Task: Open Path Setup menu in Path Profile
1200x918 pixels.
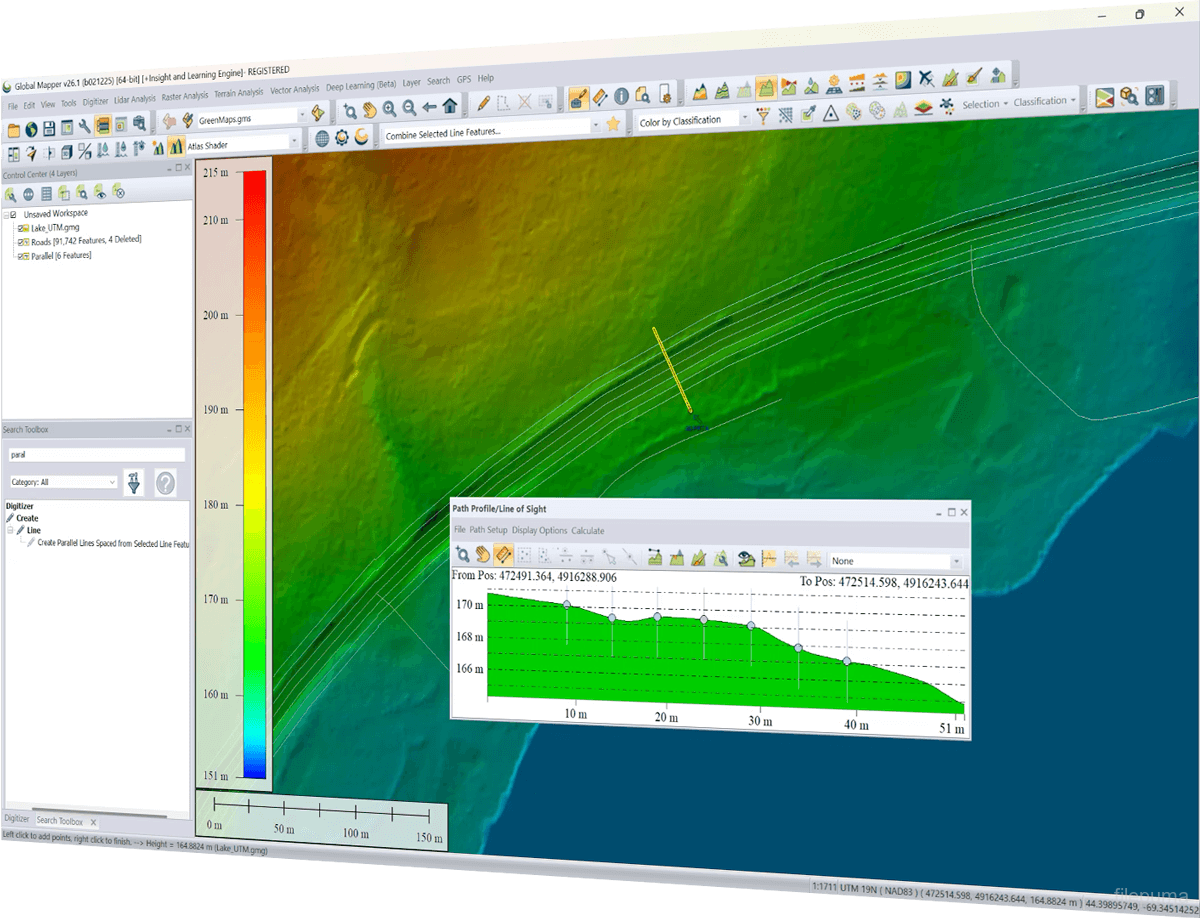Action: (x=489, y=530)
